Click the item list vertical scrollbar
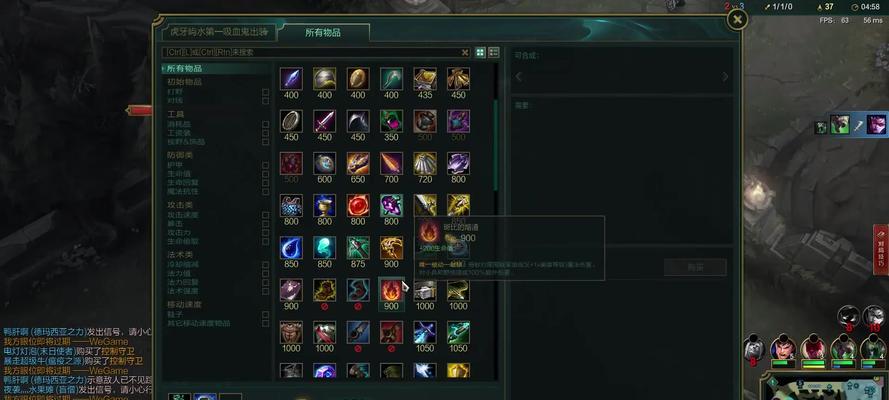 [x=496, y=146]
